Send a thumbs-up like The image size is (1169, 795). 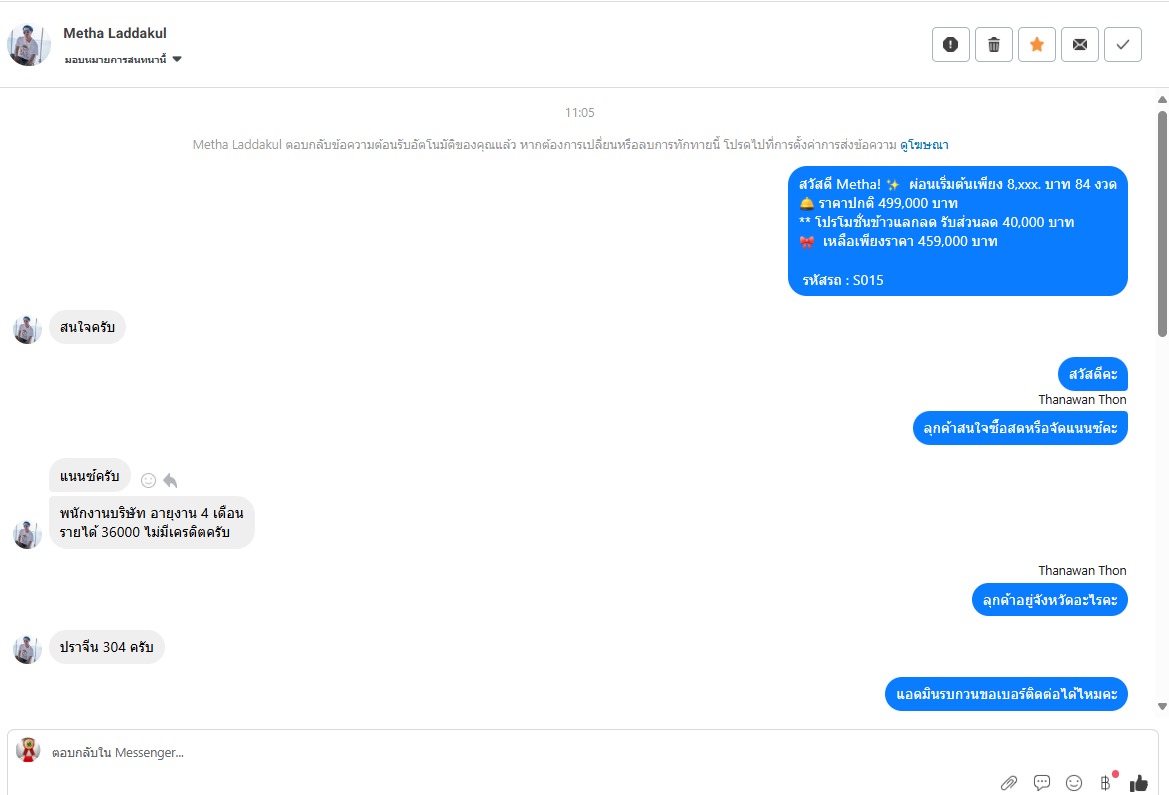1138,783
